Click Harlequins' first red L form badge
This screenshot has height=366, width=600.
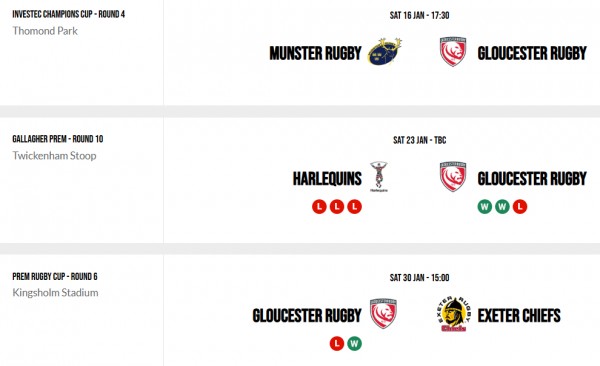pos(319,207)
